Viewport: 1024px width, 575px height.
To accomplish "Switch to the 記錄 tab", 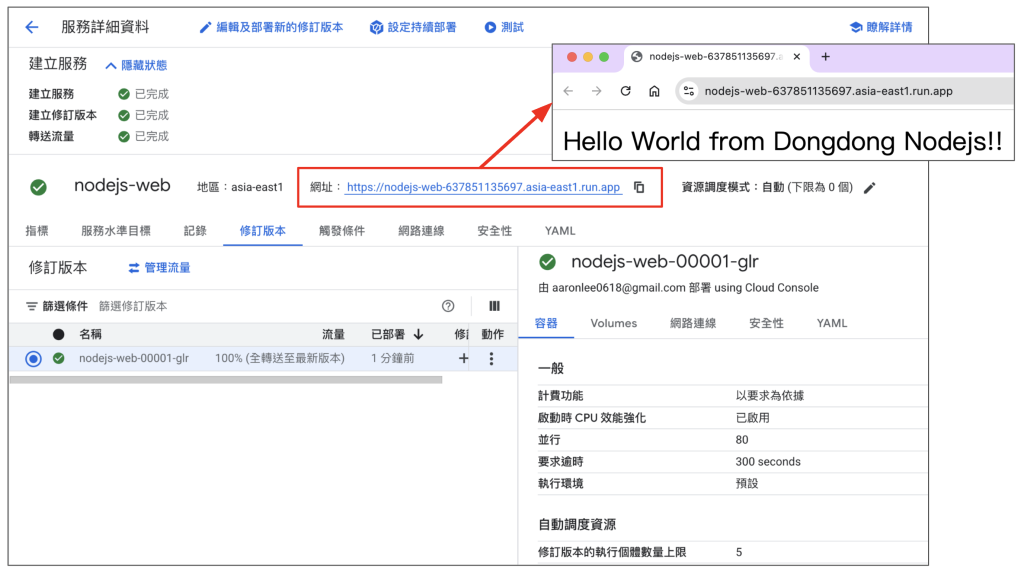I will coord(195,231).
